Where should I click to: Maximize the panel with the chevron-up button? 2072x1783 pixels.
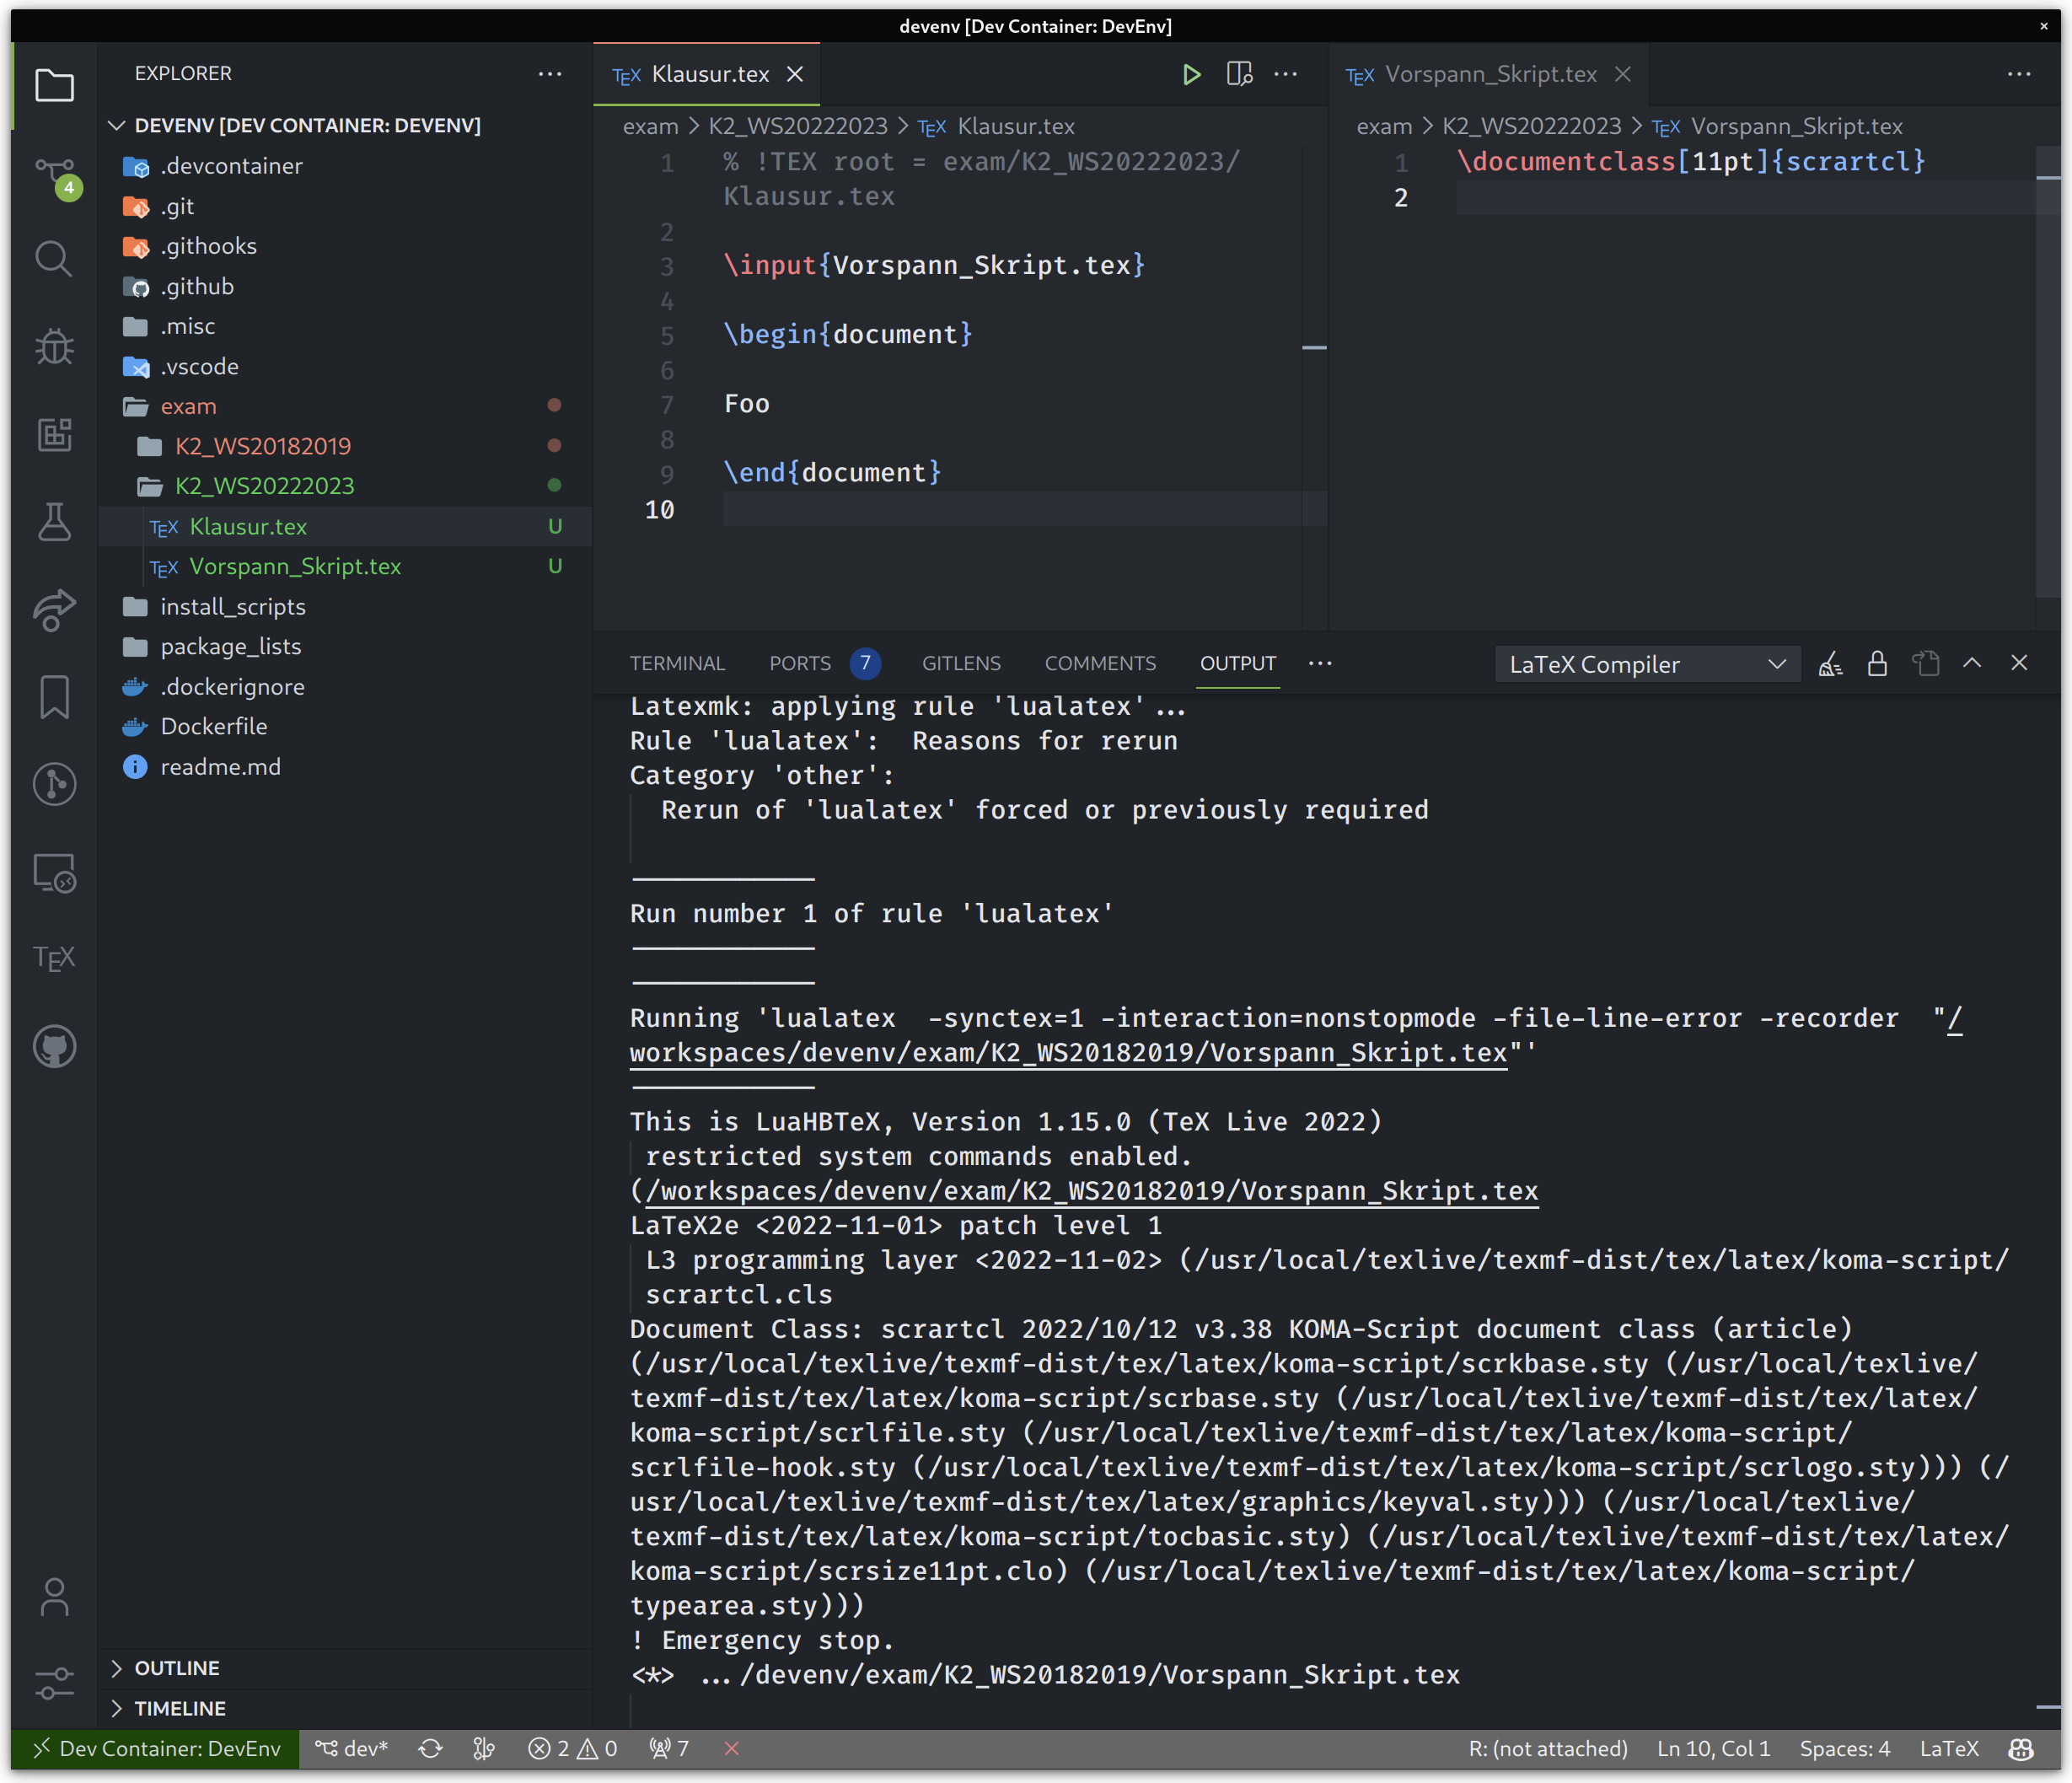(x=1973, y=663)
